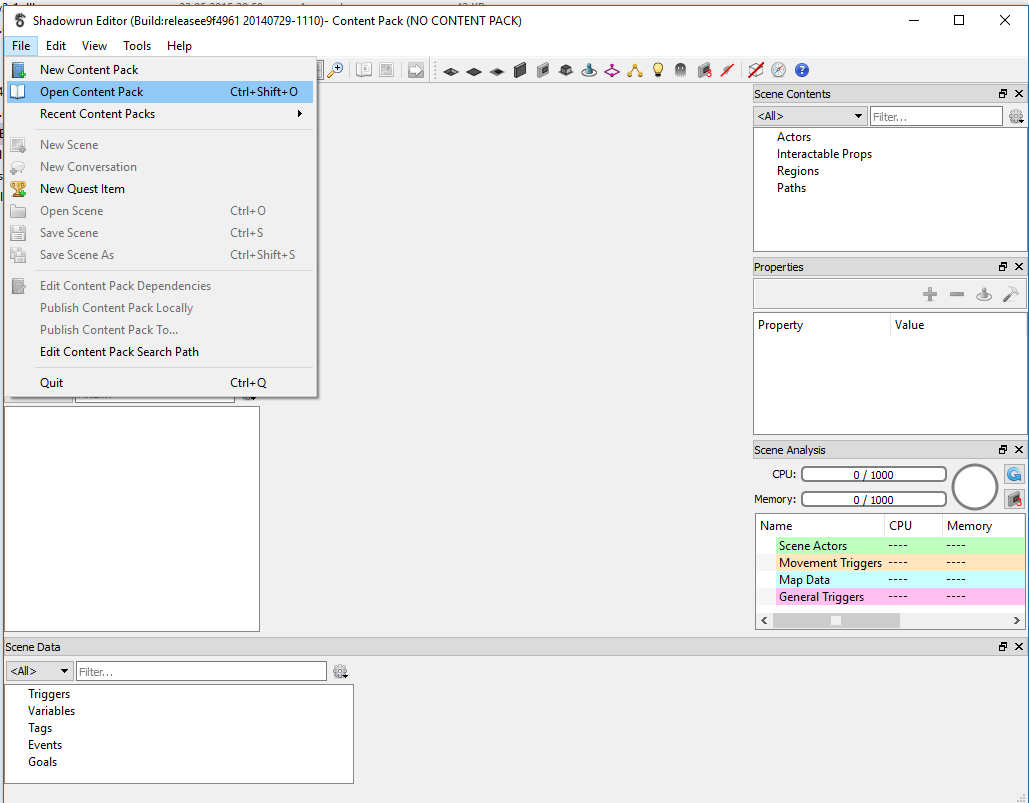Open help with the blue question mark icon
The height and width of the screenshot is (803, 1029).
(x=802, y=70)
